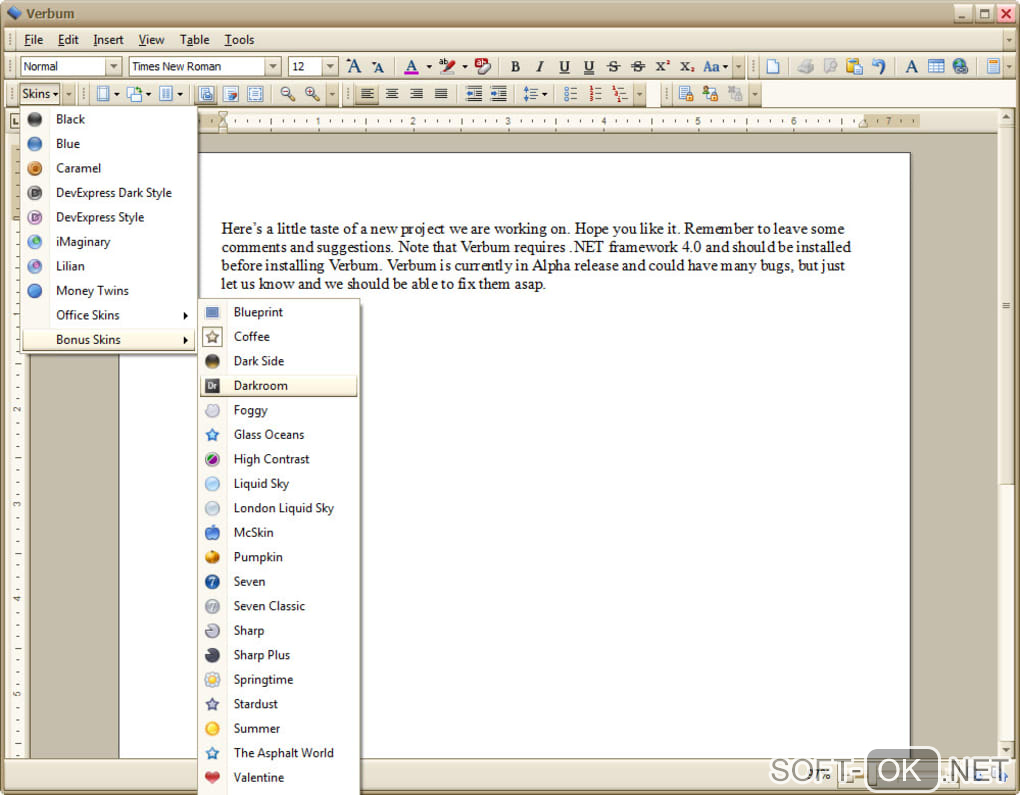Viewport: 1020px width, 795px height.
Task: Choose the Springtime skin
Action: [x=279, y=679]
